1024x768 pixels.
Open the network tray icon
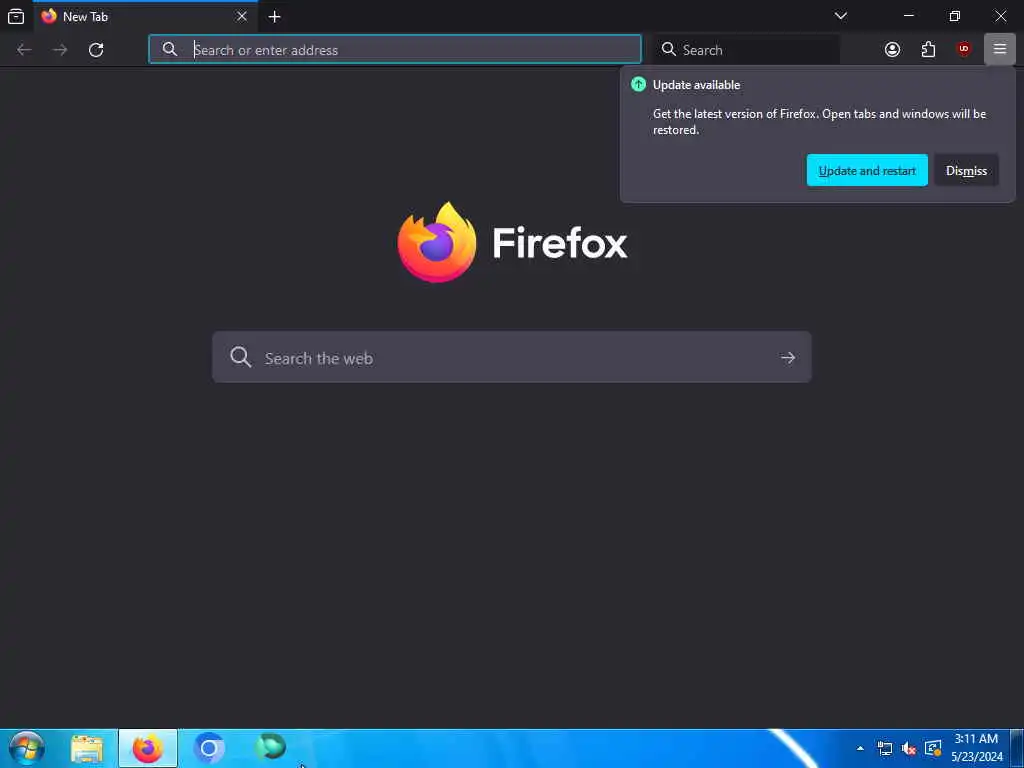[885, 748]
